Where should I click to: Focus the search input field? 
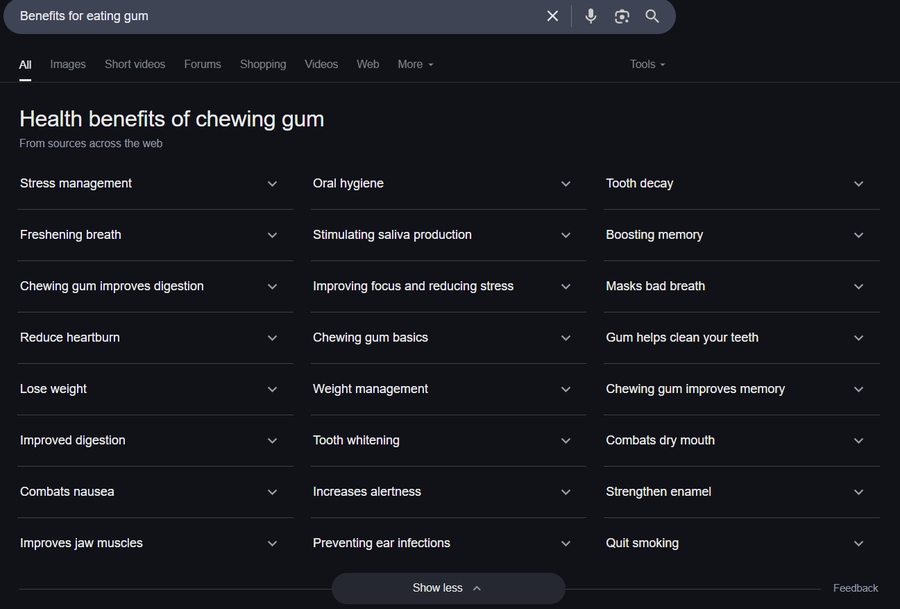click(278, 16)
